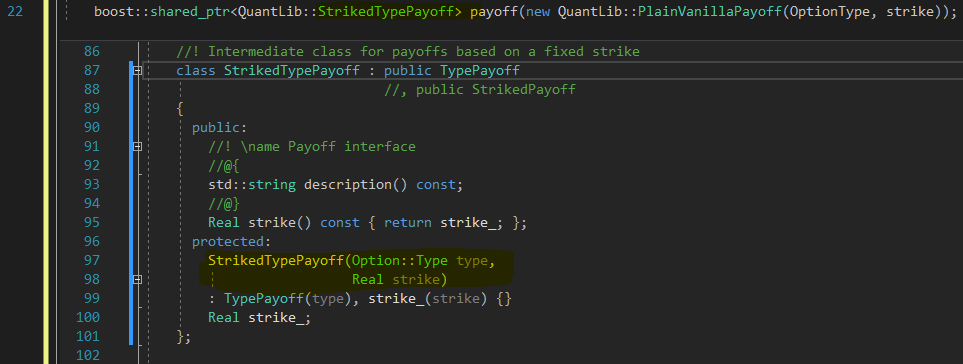
Task: Click the 'Intermediate class for payoffs' comment
Action: point(408,52)
